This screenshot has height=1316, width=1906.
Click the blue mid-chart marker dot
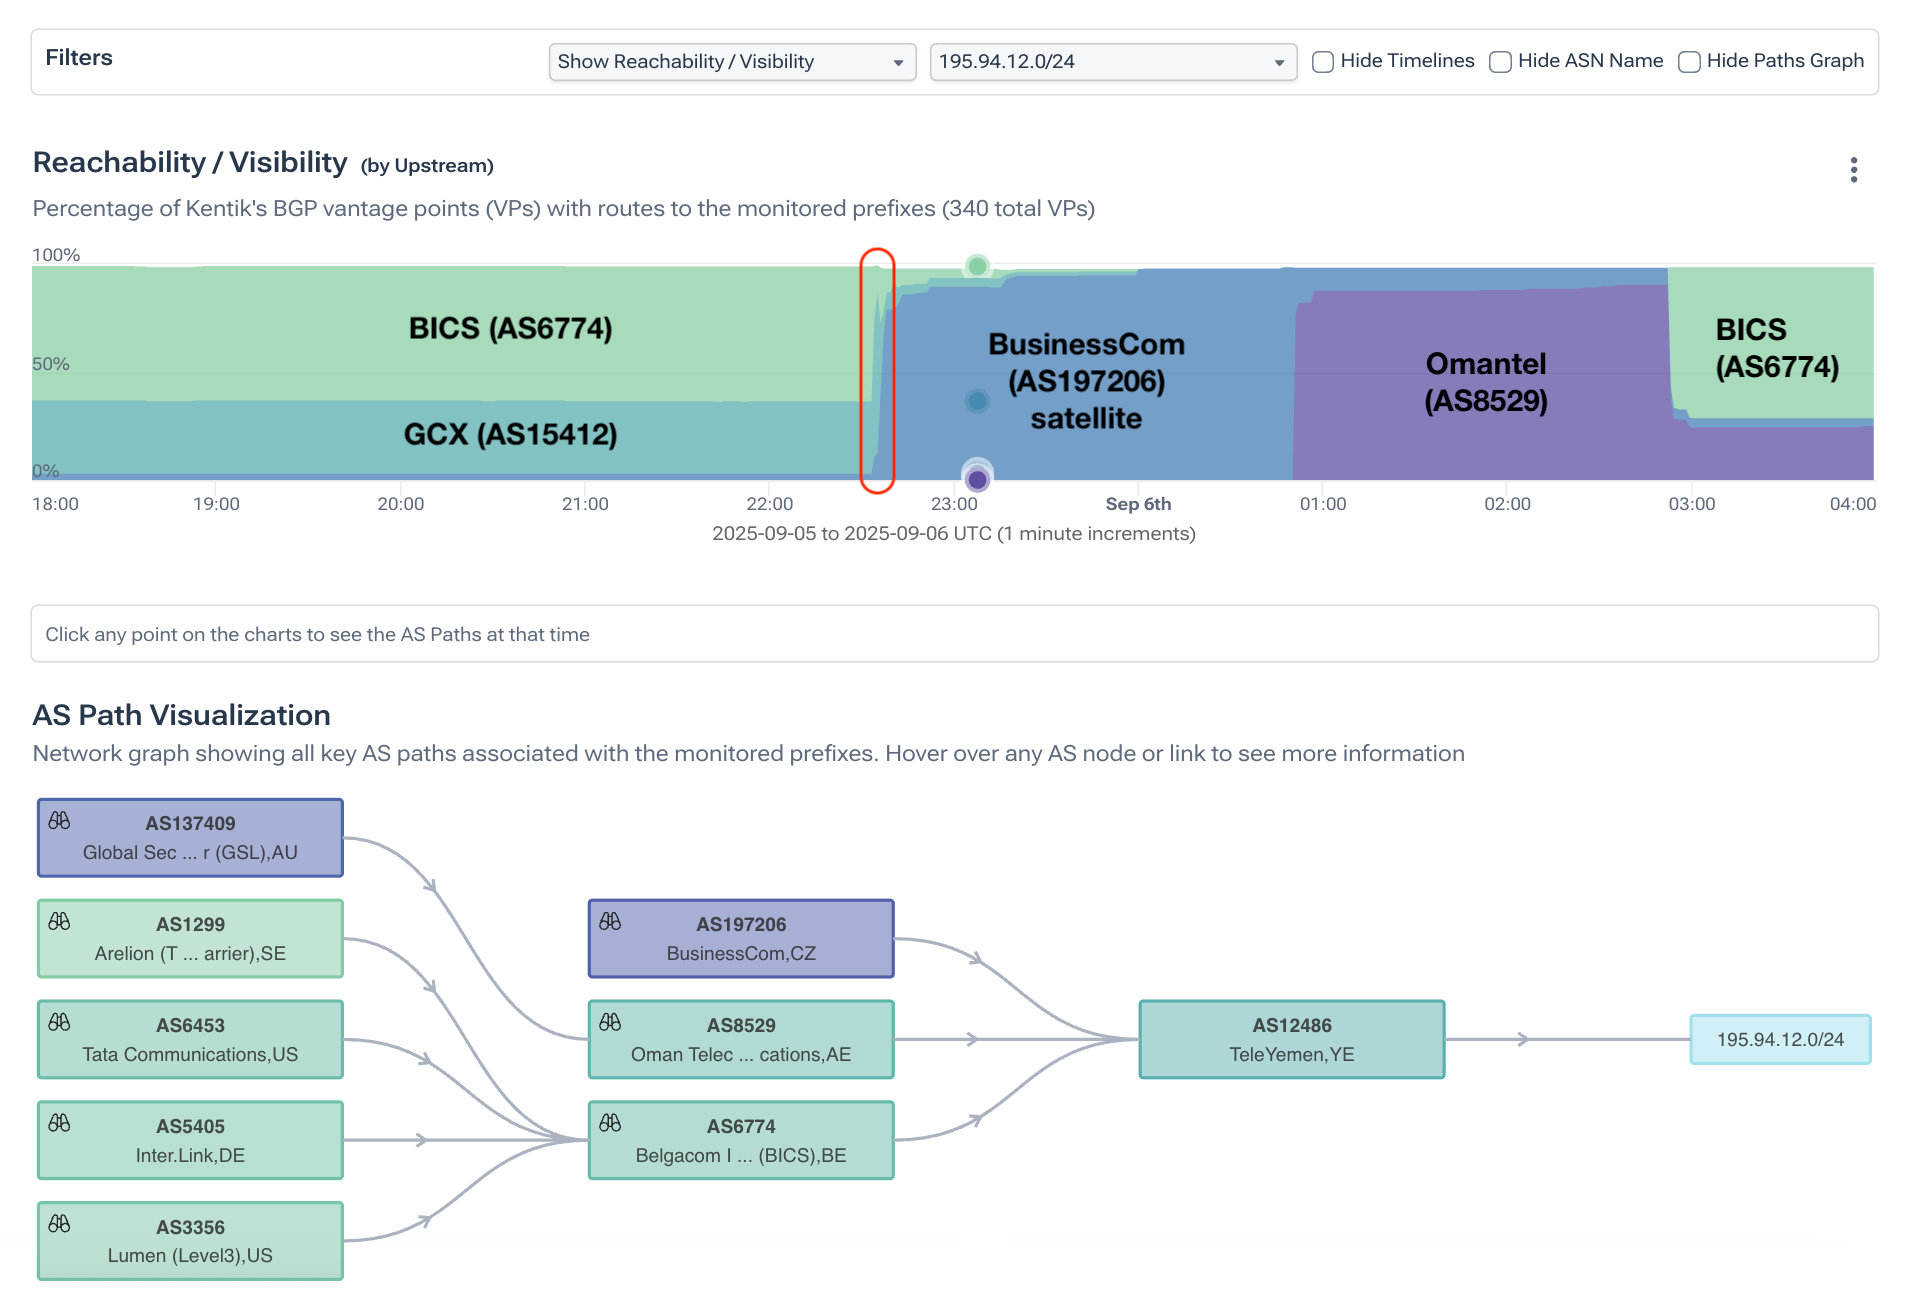tap(977, 401)
